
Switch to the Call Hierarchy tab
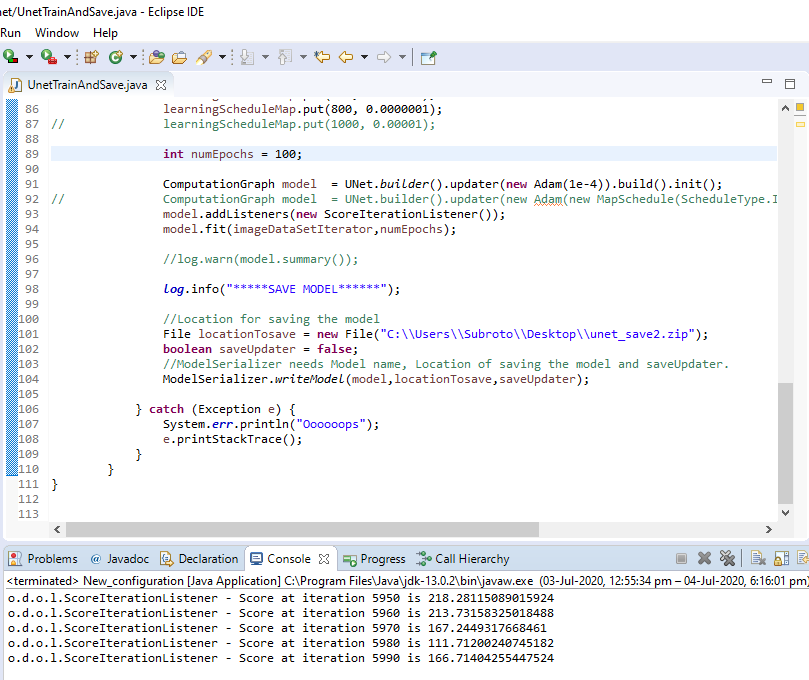(462, 559)
